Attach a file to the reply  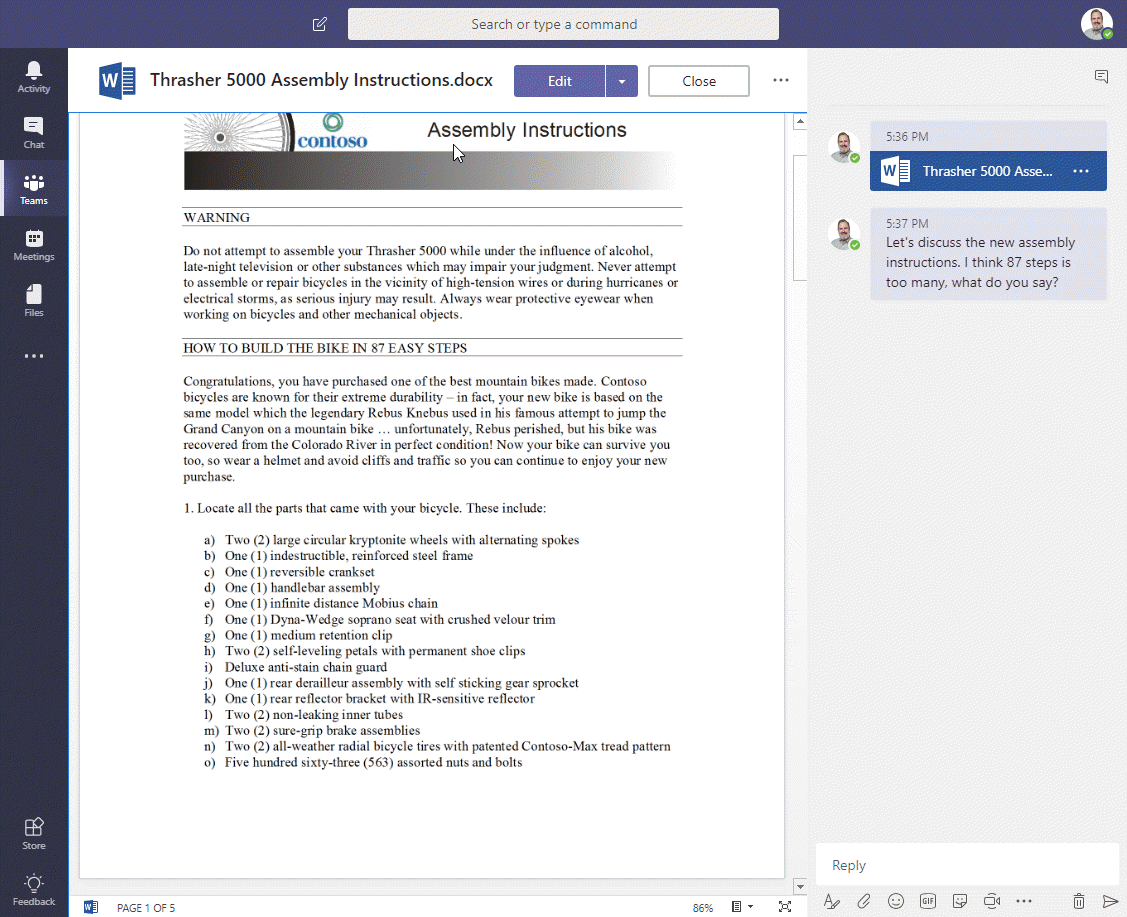click(x=864, y=901)
